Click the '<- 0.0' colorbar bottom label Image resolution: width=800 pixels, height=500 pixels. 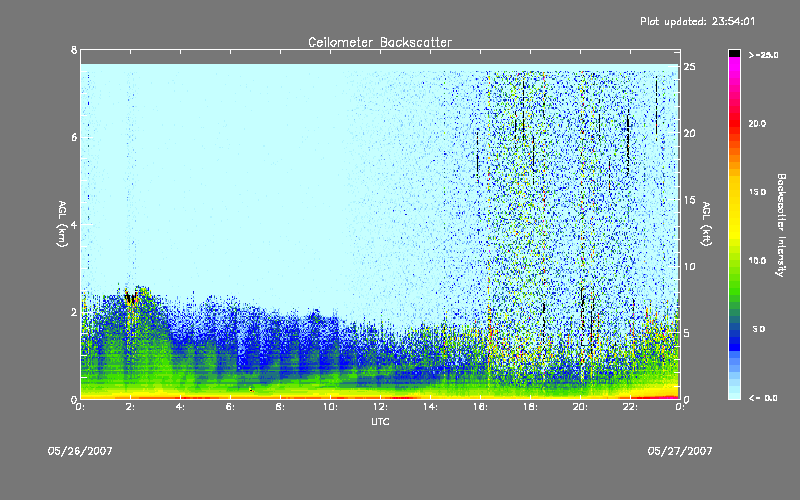(x=763, y=398)
